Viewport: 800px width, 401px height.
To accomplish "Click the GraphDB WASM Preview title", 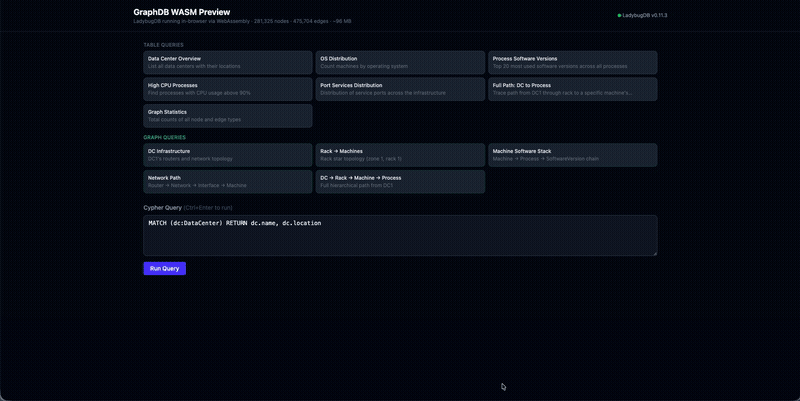I will click(x=182, y=12).
